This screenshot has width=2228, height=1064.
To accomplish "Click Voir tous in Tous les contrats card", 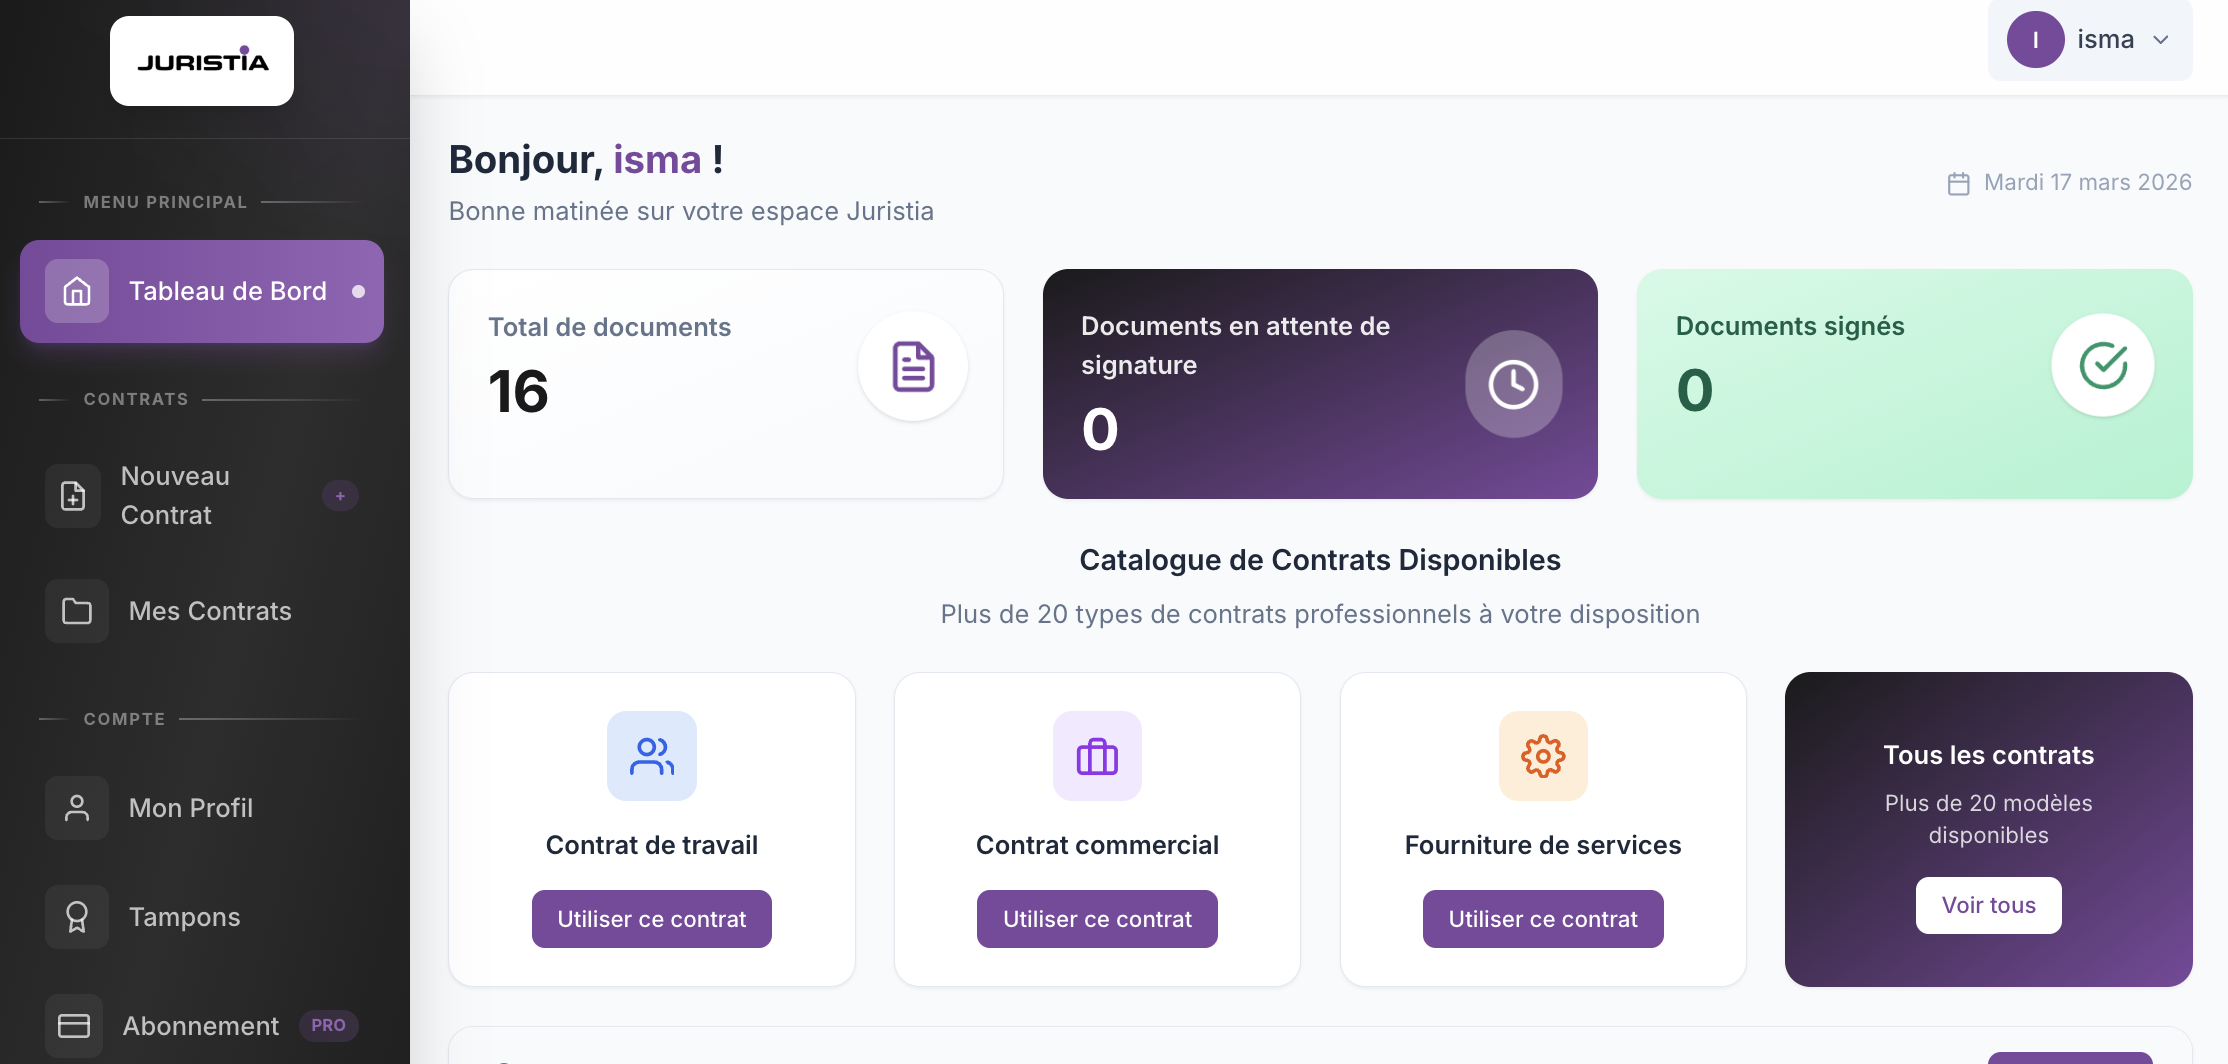I will [1988, 904].
